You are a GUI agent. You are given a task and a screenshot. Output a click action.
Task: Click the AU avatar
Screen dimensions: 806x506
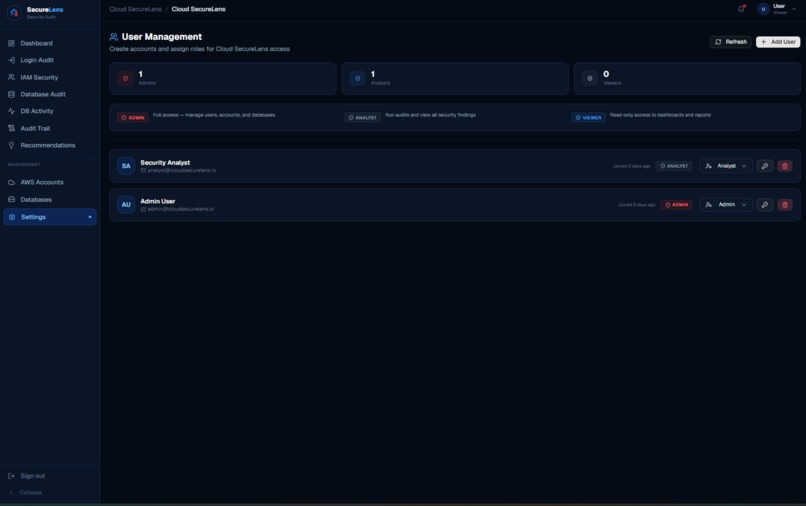click(126, 205)
